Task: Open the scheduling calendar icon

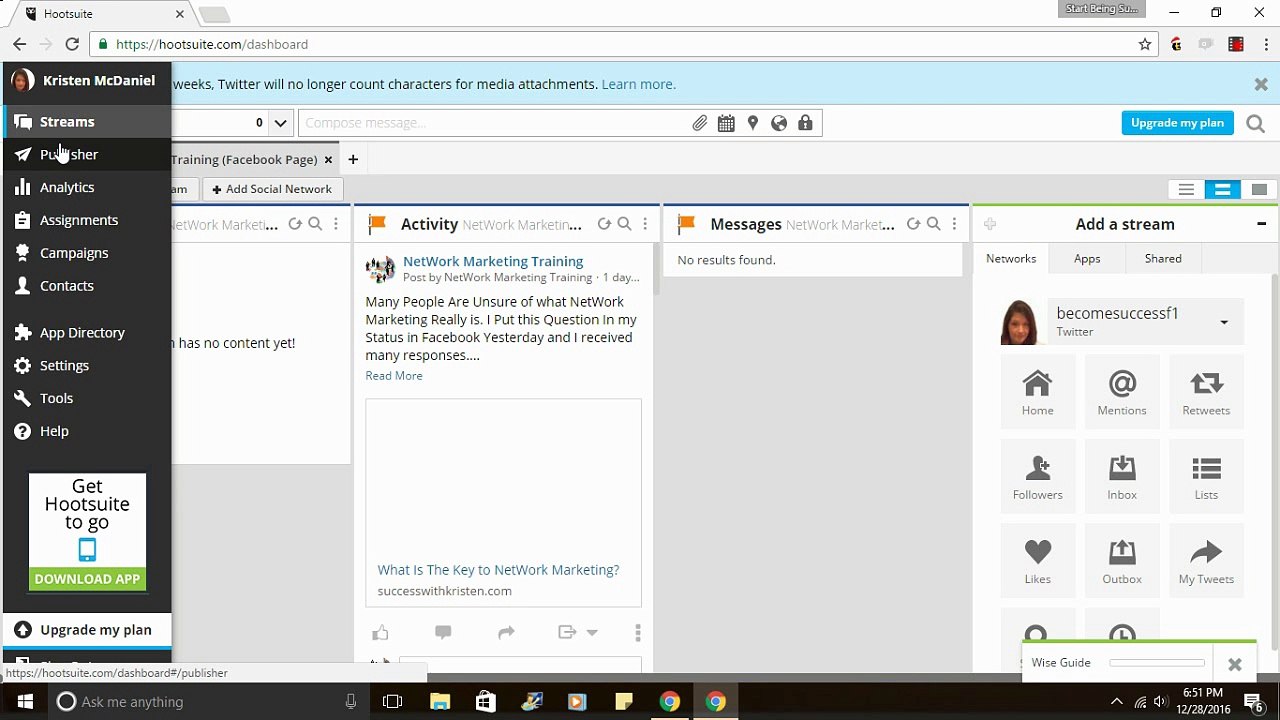Action: [x=726, y=123]
